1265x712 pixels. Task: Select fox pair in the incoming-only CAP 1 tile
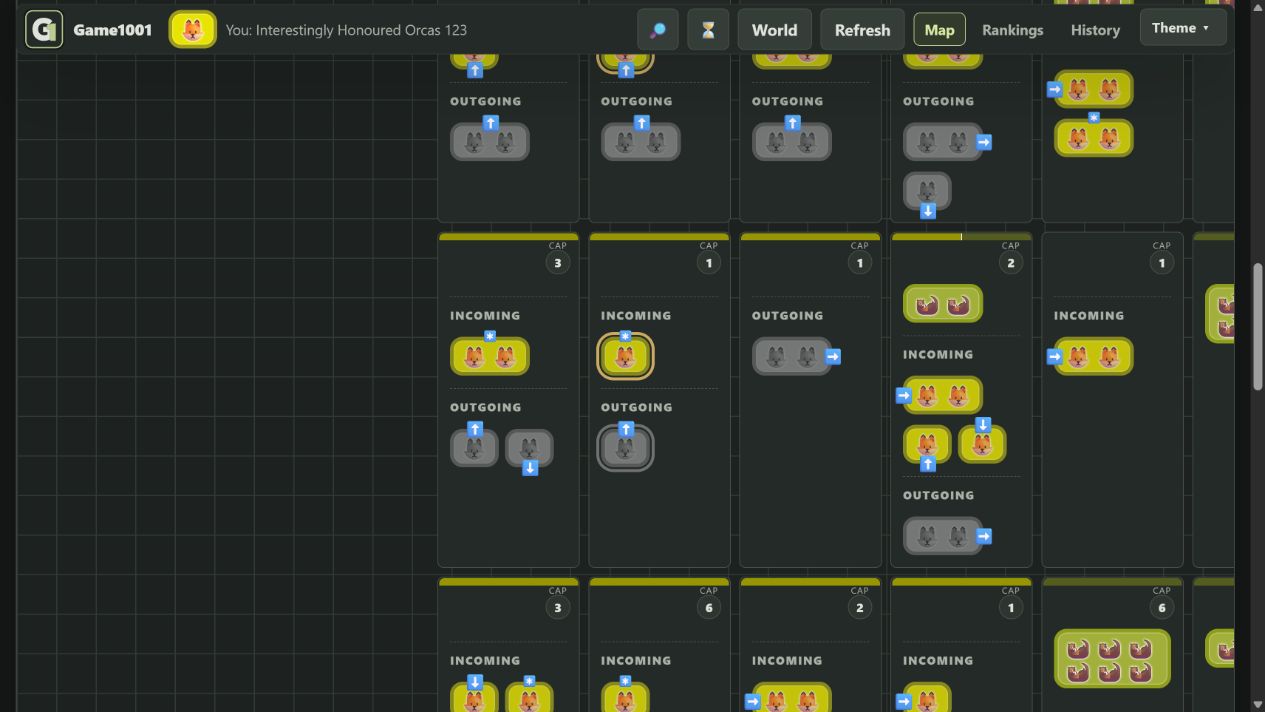[1094, 356]
